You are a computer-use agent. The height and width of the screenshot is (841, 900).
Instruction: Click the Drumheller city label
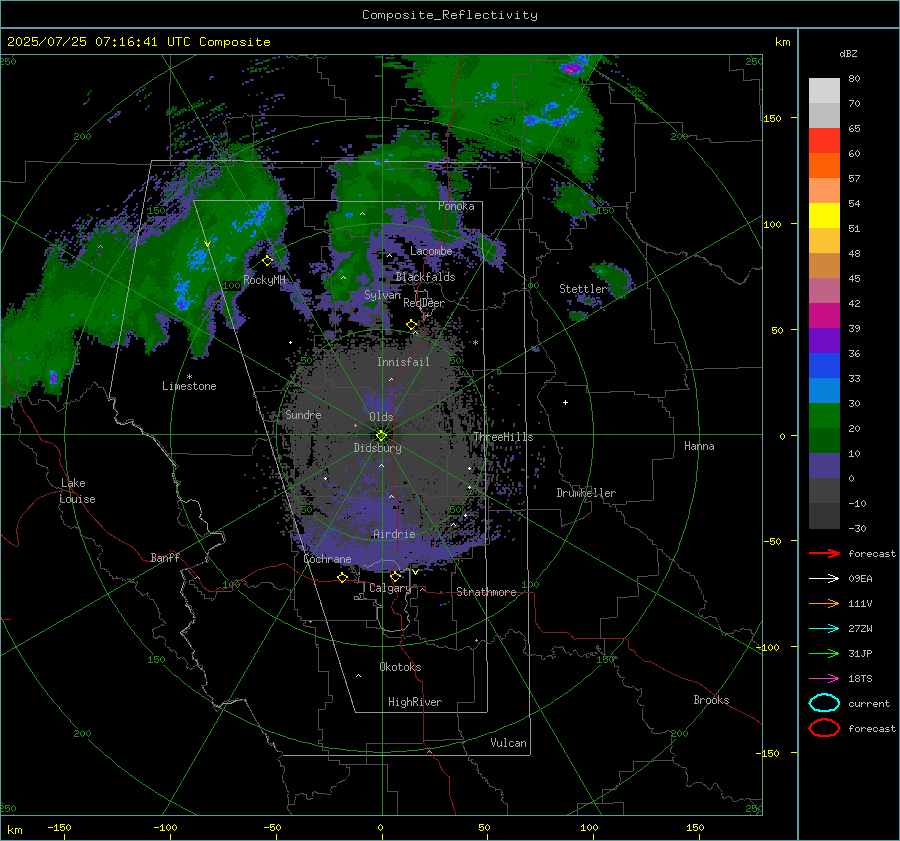[586, 493]
